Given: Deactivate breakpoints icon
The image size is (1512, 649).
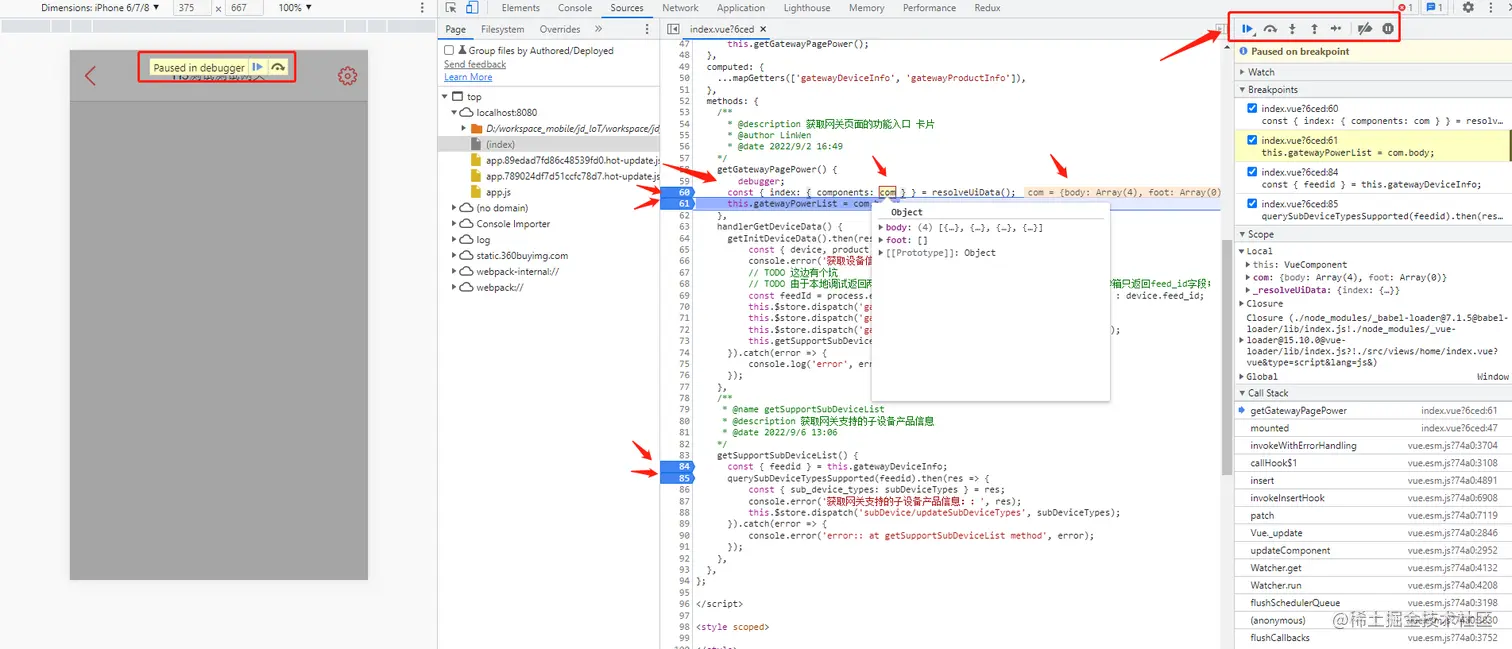Looking at the screenshot, I should 1366,29.
